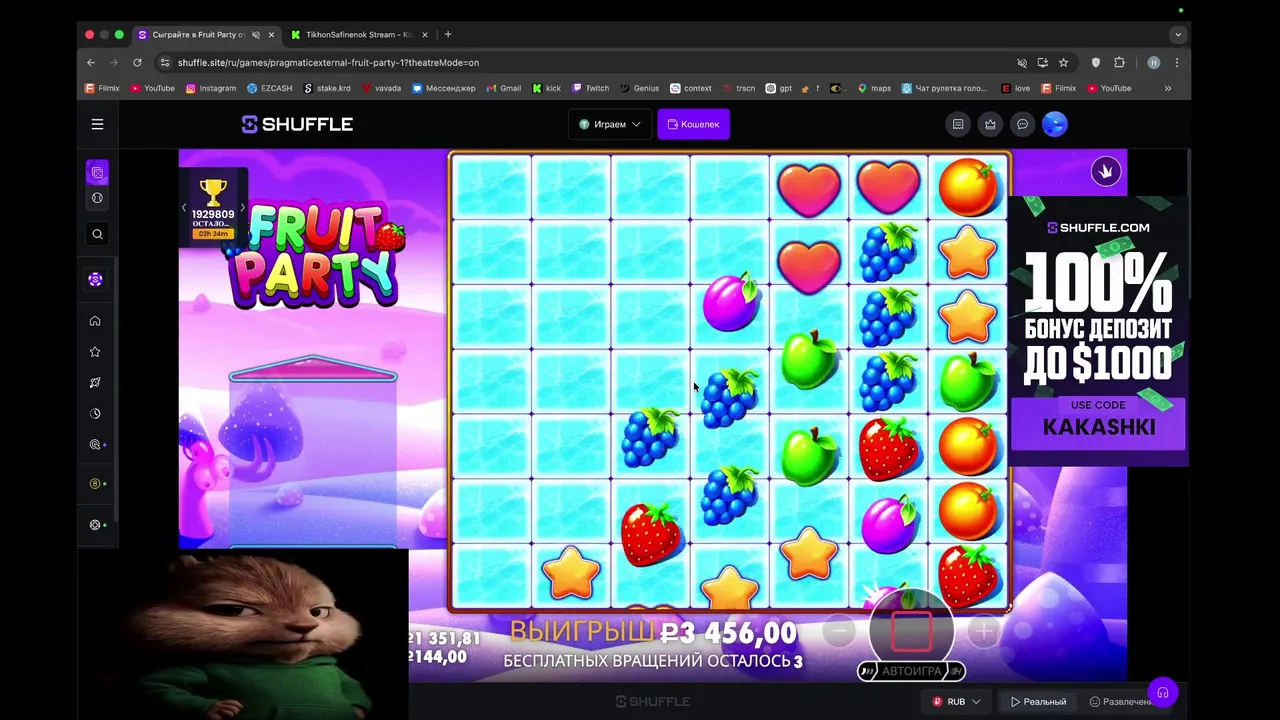Click the page vertical scrollbar

point(1188,225)
